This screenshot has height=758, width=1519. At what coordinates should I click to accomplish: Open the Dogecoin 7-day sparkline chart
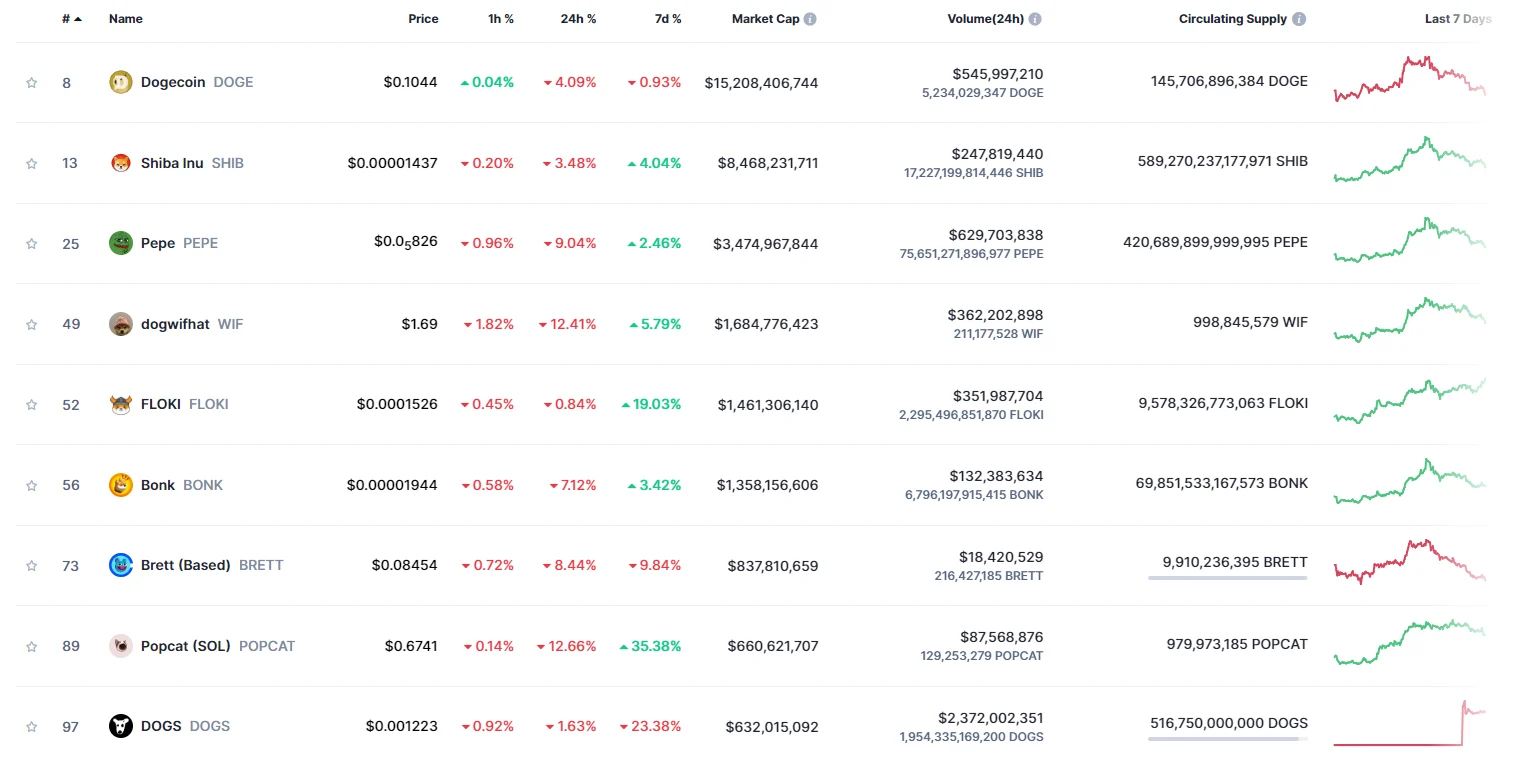point(1409,80)
